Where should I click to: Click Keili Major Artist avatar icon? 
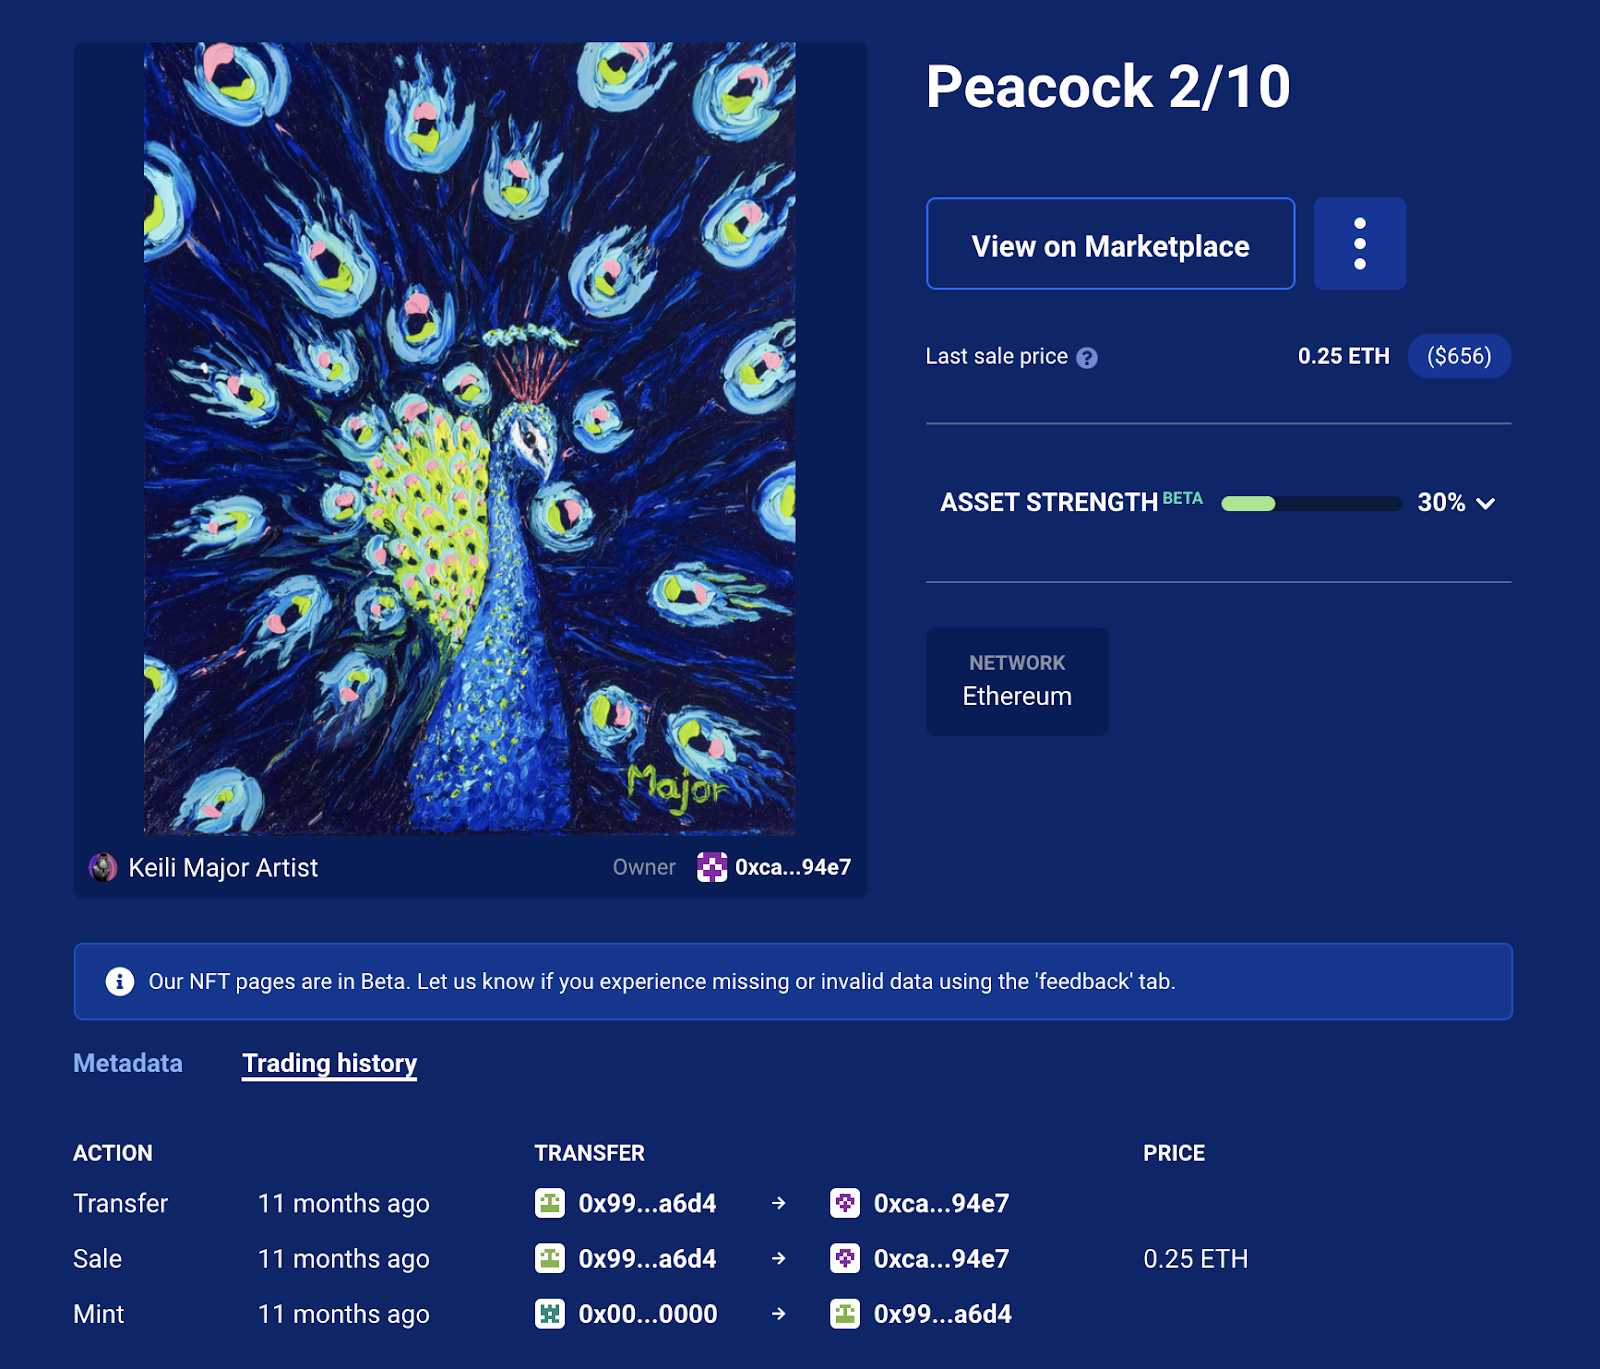click(103, 867)
